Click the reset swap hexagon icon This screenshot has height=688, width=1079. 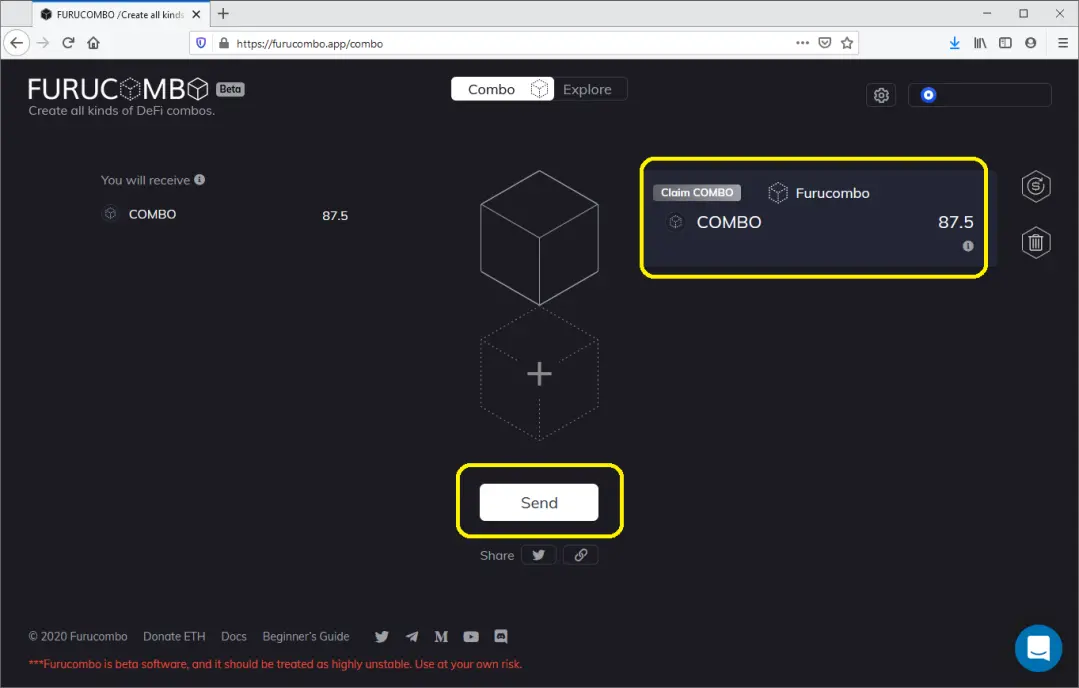coord(1036,186)
